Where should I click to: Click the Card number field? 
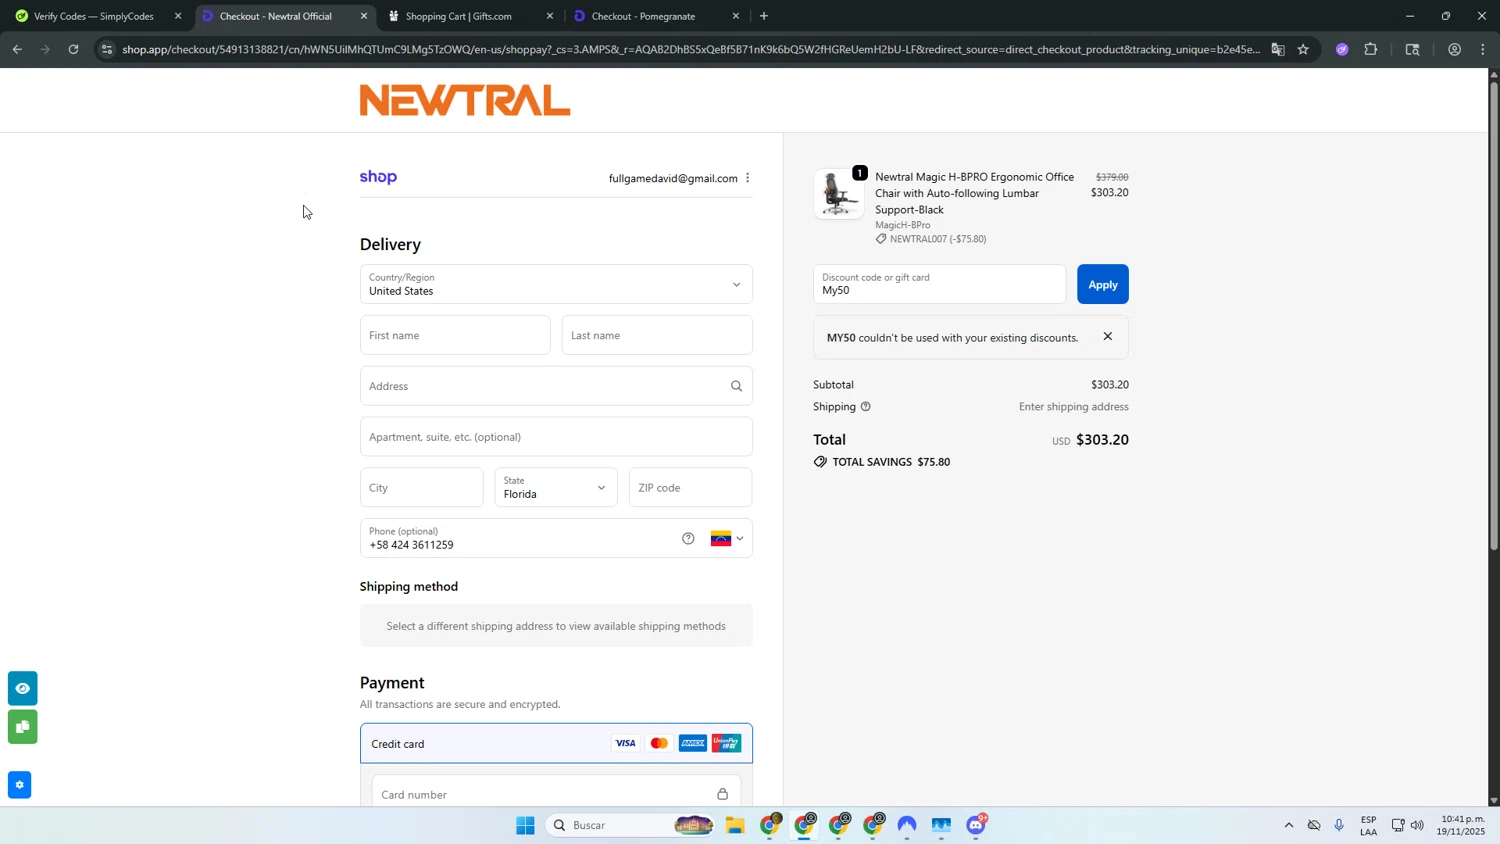(x=556, y=794)
